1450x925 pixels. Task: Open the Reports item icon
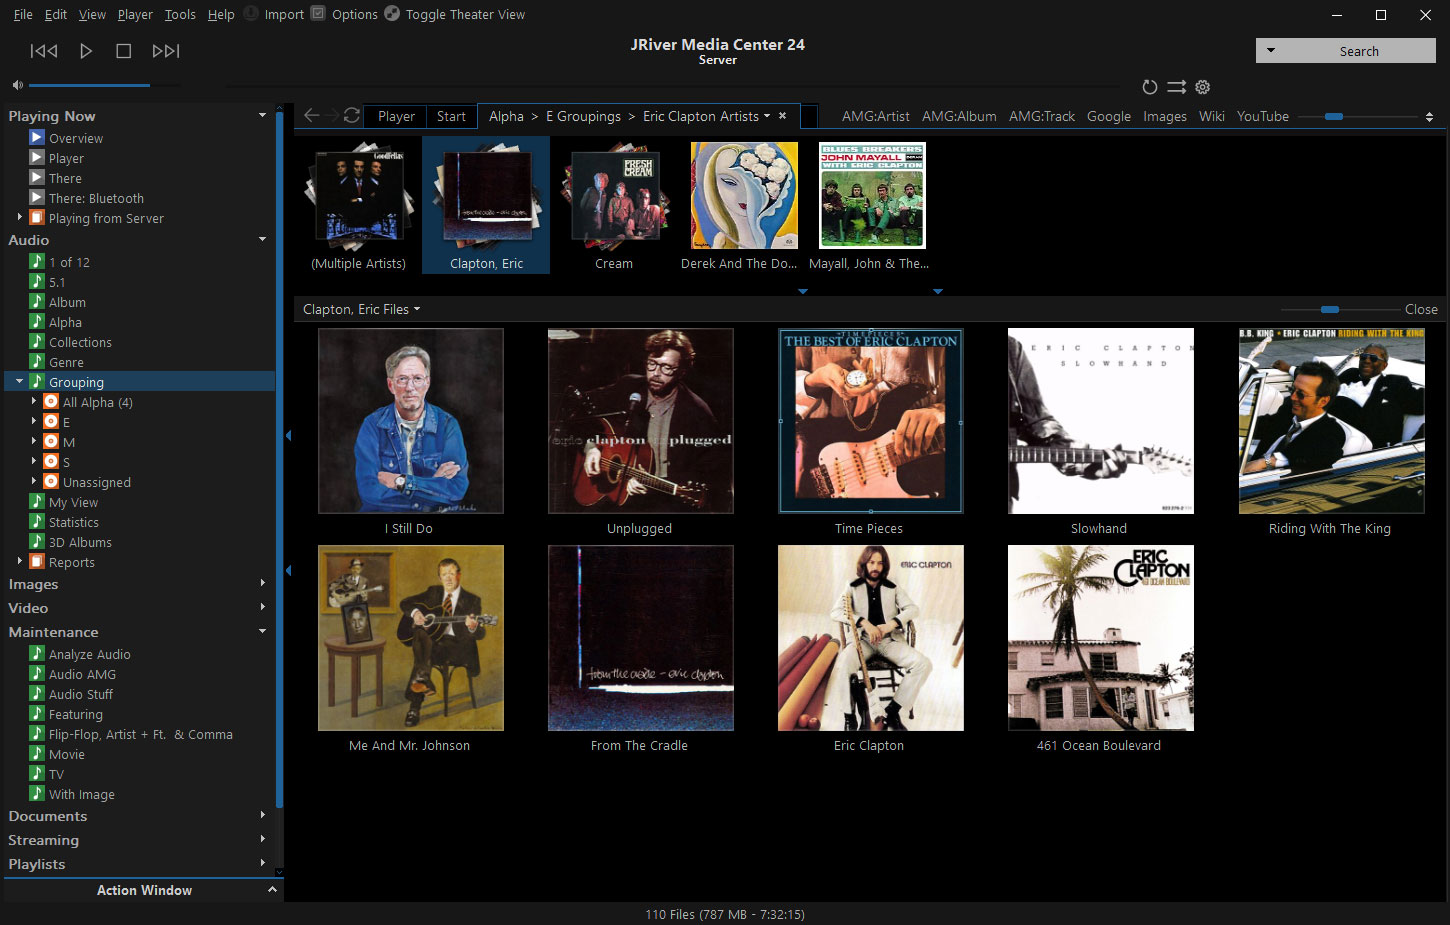[37, 561]
